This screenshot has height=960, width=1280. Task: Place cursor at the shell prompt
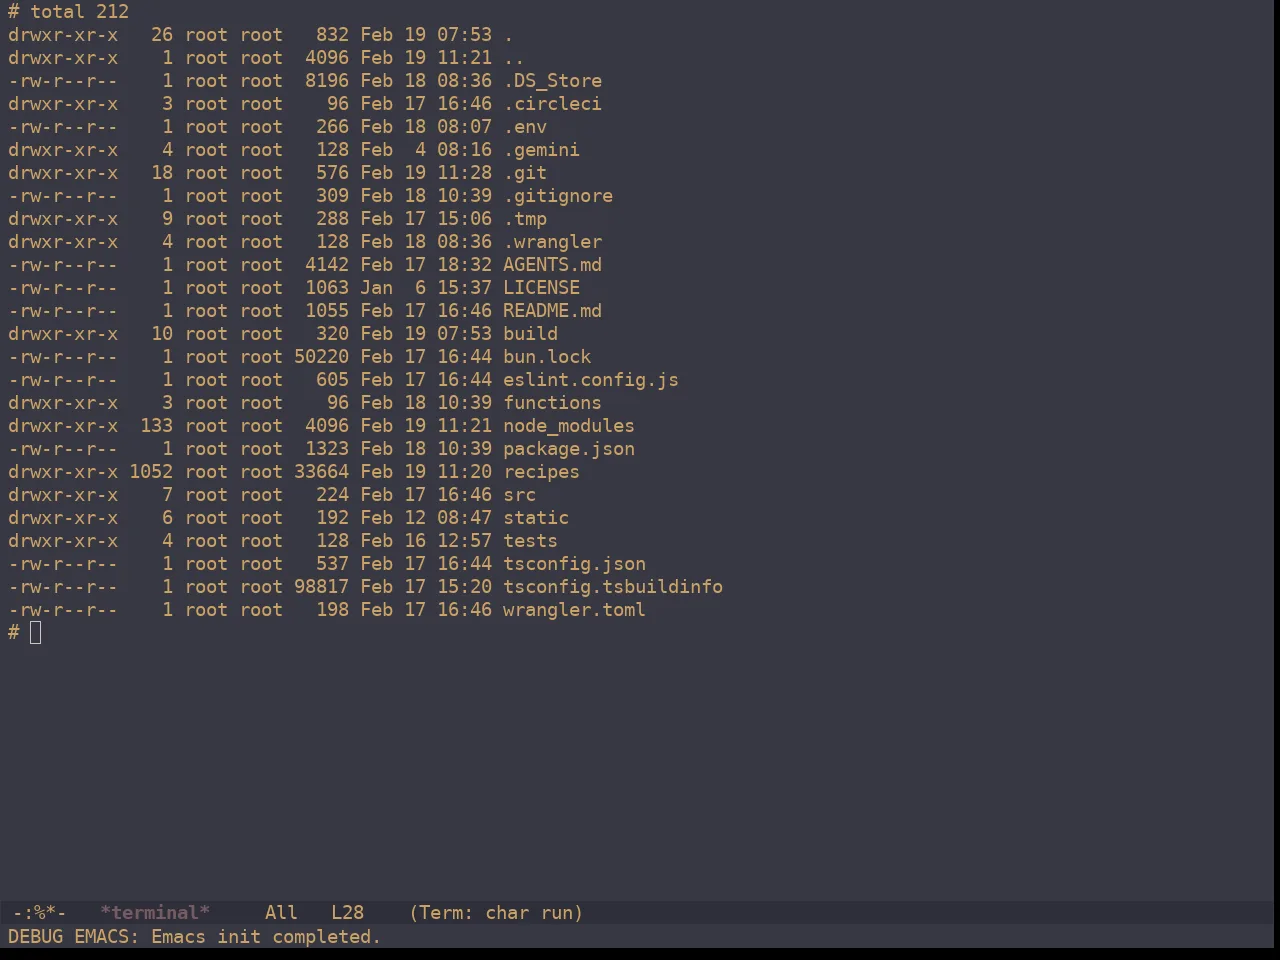tap(36, 633)
